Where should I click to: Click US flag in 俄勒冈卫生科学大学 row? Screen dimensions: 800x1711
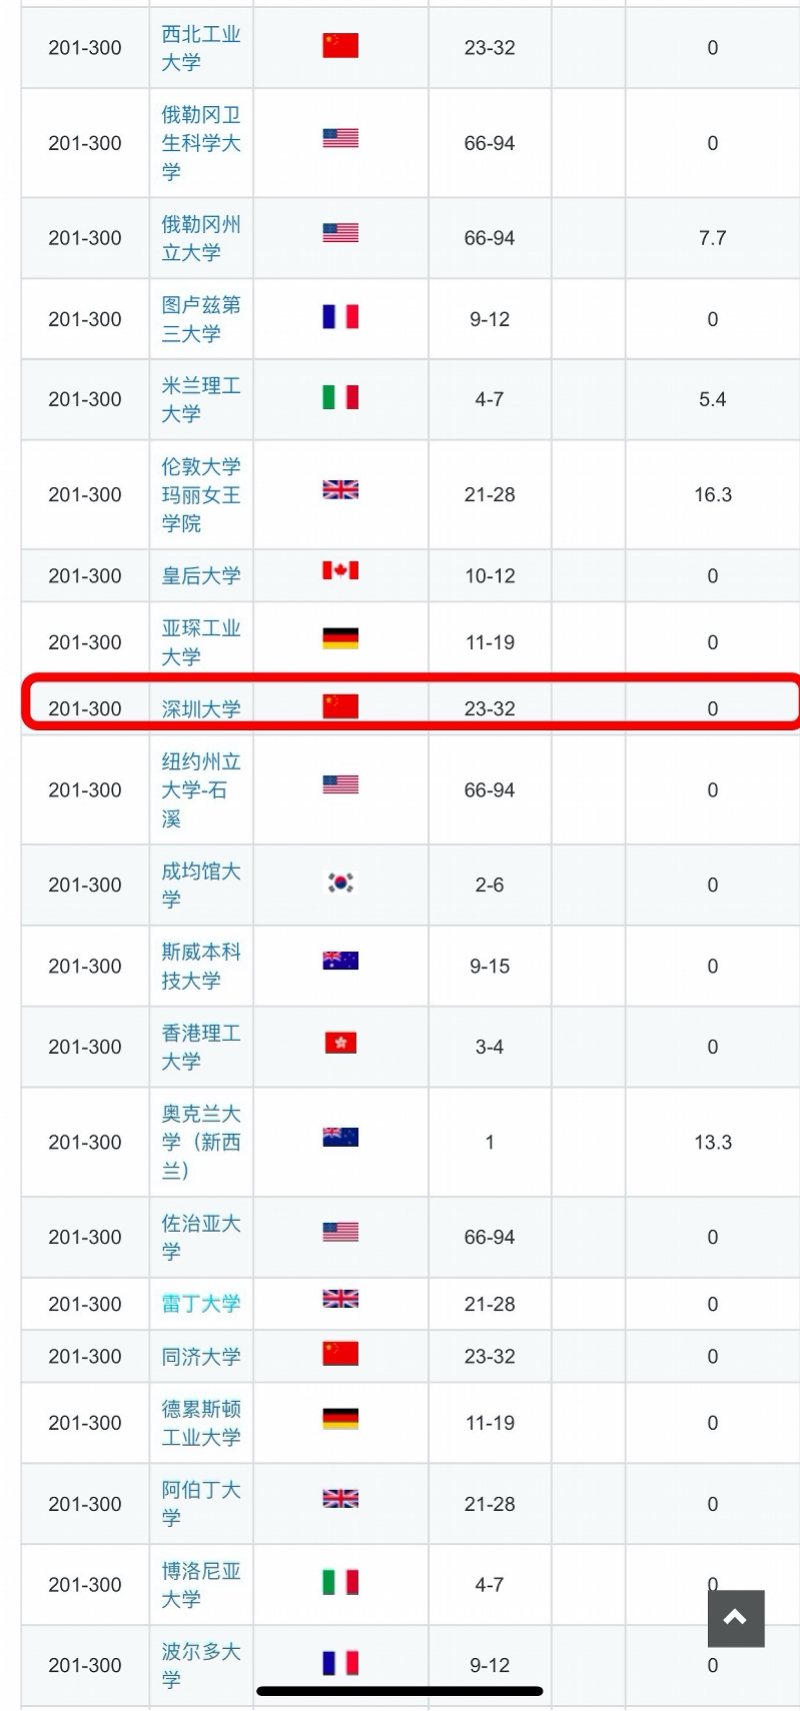pyautogui.click(x=340, y=138)
